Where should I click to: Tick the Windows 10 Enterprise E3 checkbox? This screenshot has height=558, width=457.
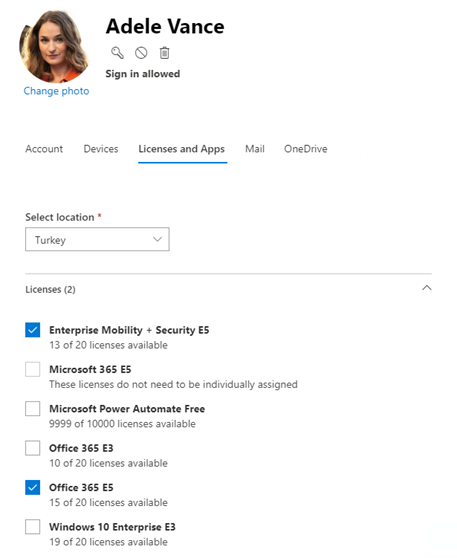(32, 527)
